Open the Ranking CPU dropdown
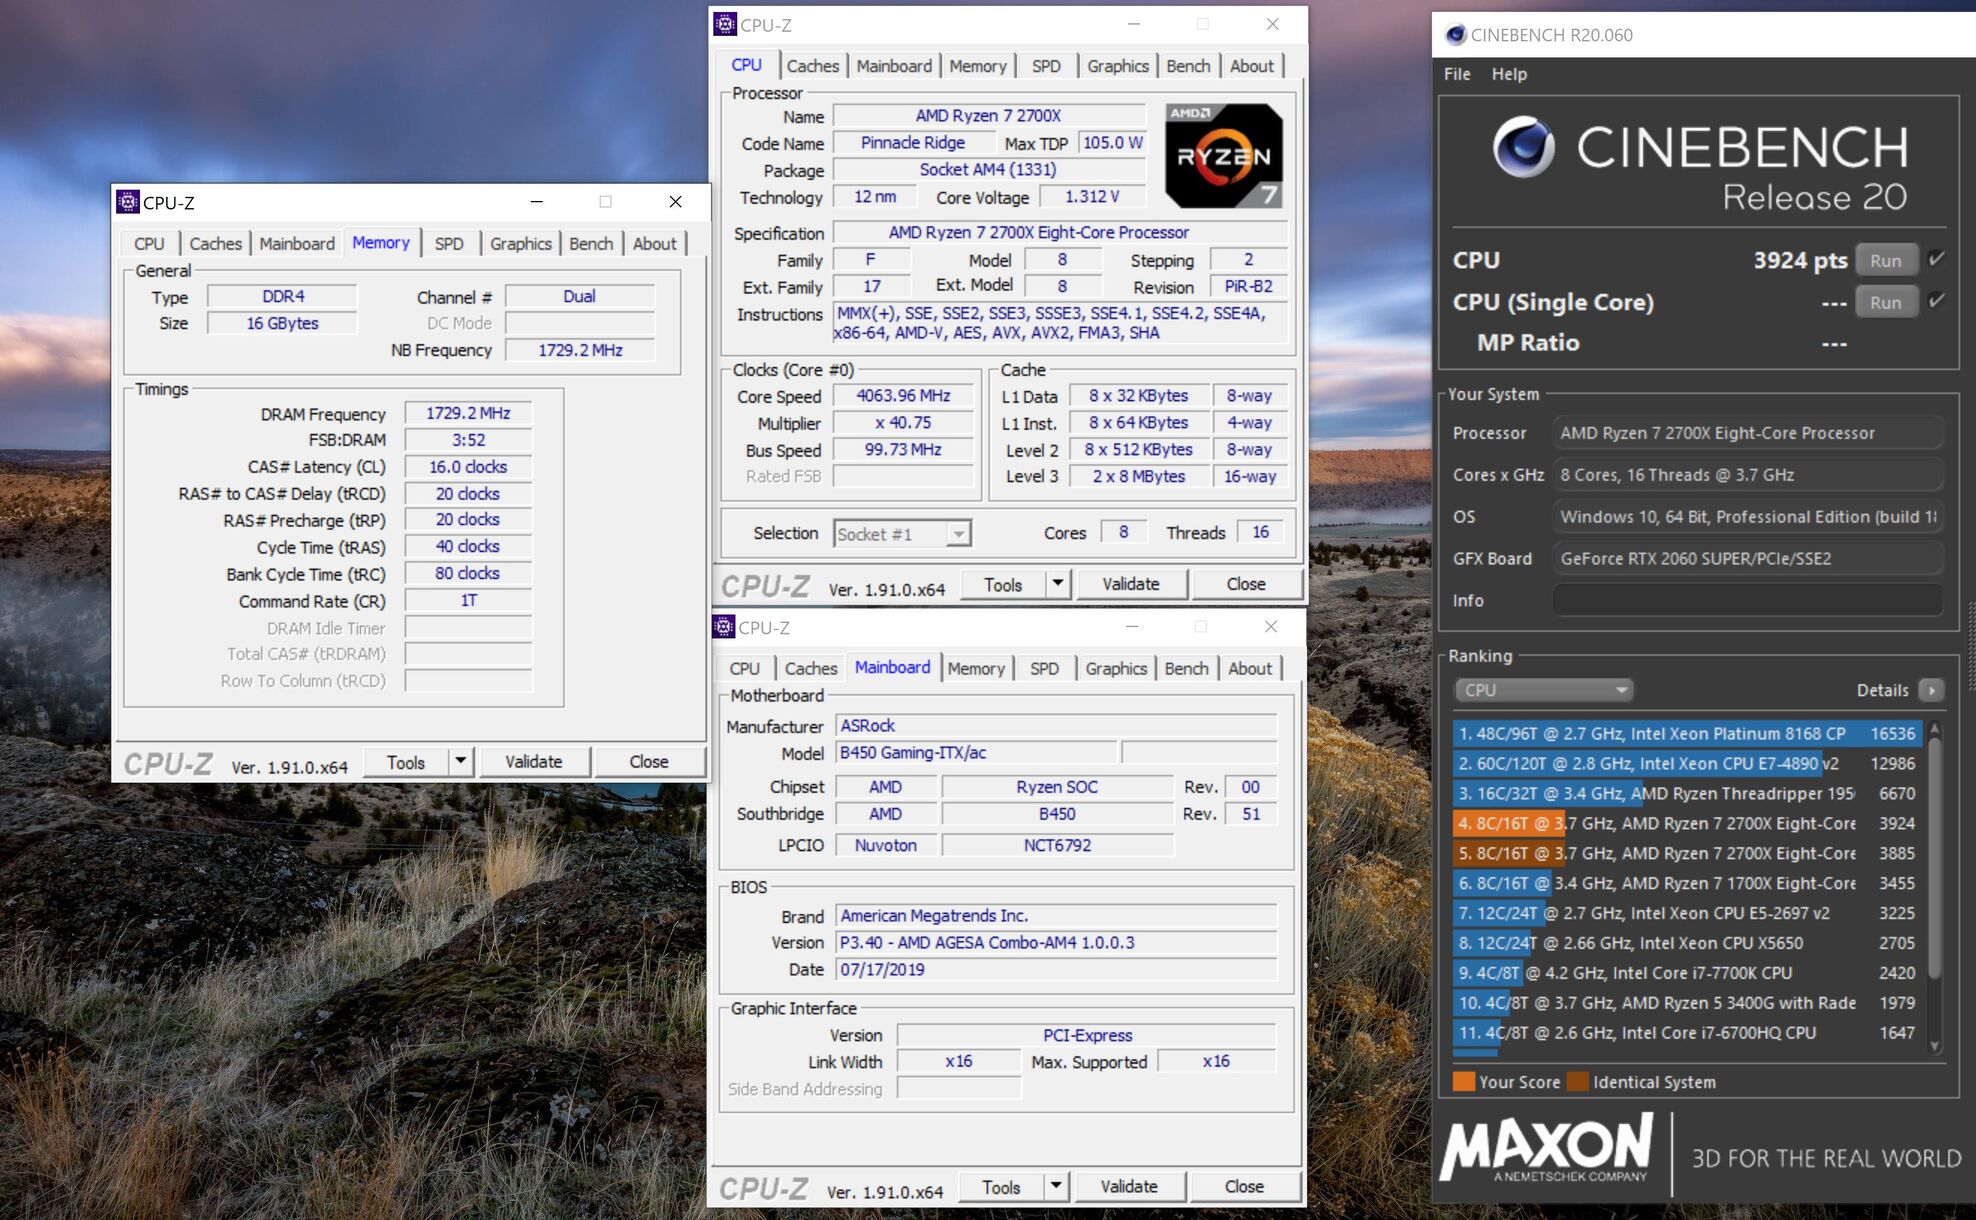The image size is (1976, 1220). point(1543,690)
